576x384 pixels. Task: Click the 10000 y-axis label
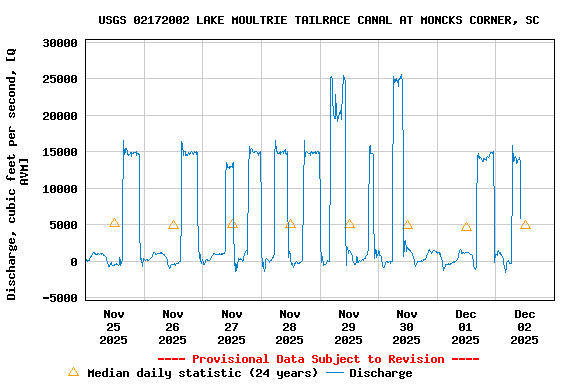60,189
